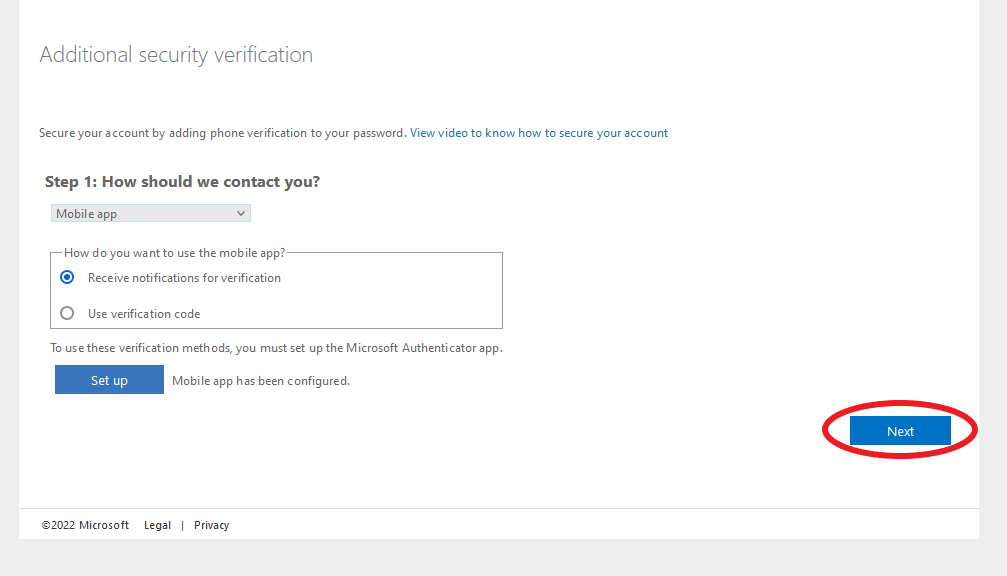Click the 'How do you want to use the mobile app?' legend
Screen dimensions: 1007x576
tap(174, 253)
